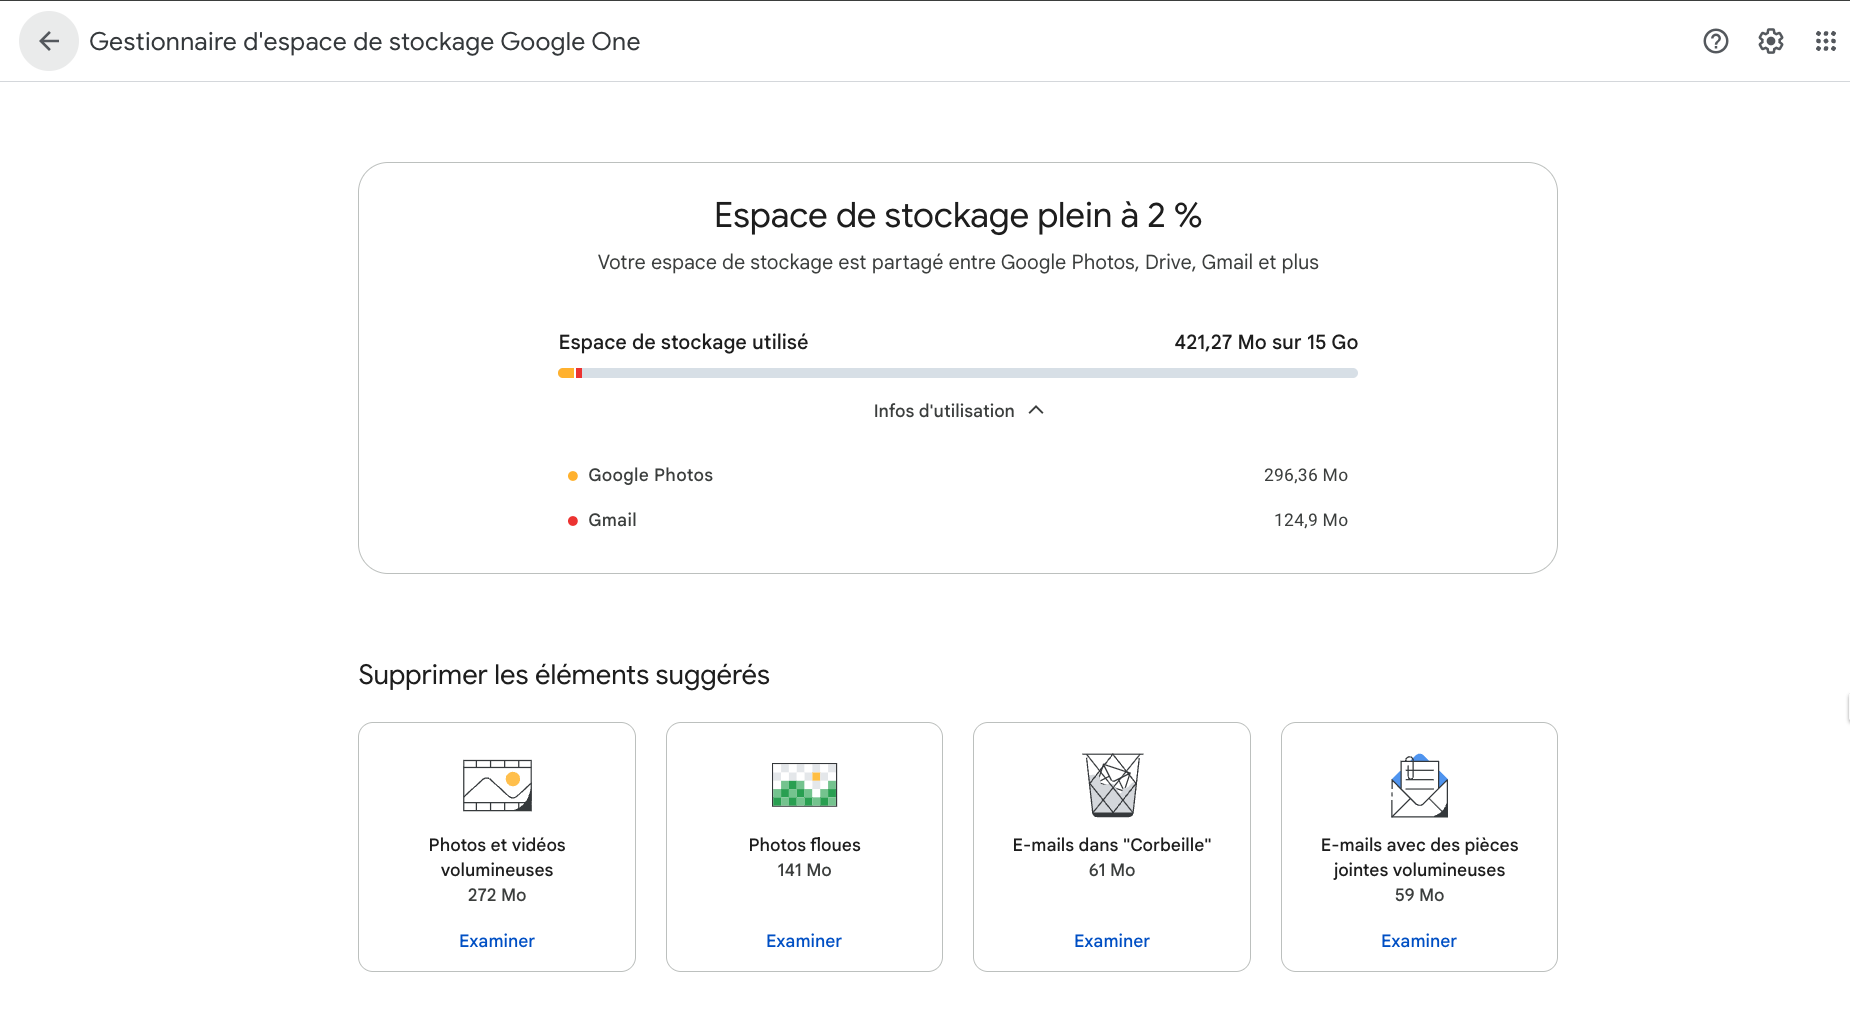Collapse the Infos d'utilisation section
Viewport: 1850px width, 1020px height.
pos(944,411)
